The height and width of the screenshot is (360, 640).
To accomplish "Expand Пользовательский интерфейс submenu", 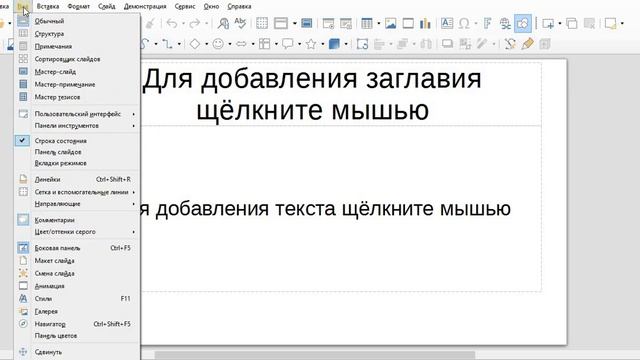I will [77, 114].
